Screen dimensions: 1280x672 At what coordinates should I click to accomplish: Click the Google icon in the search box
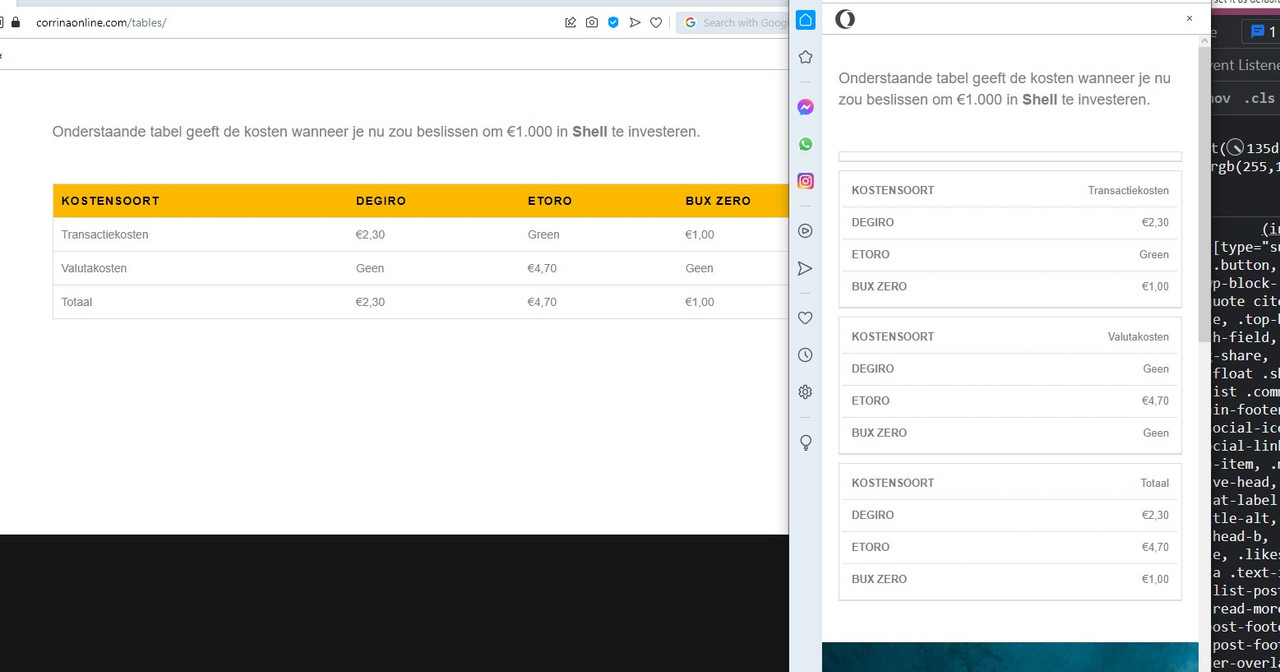point(690,22)
